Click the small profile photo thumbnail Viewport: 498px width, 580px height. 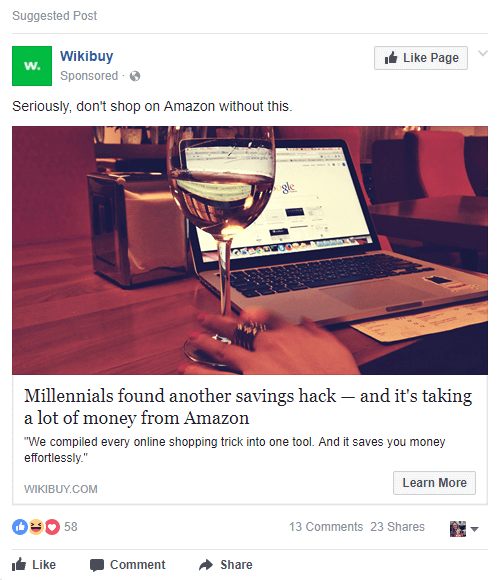pos(458,529)
